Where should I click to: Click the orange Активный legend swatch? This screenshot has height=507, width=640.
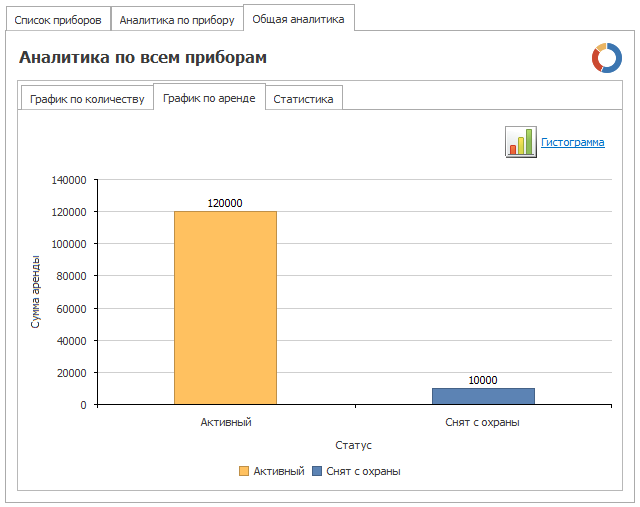(x=244, y=471)
